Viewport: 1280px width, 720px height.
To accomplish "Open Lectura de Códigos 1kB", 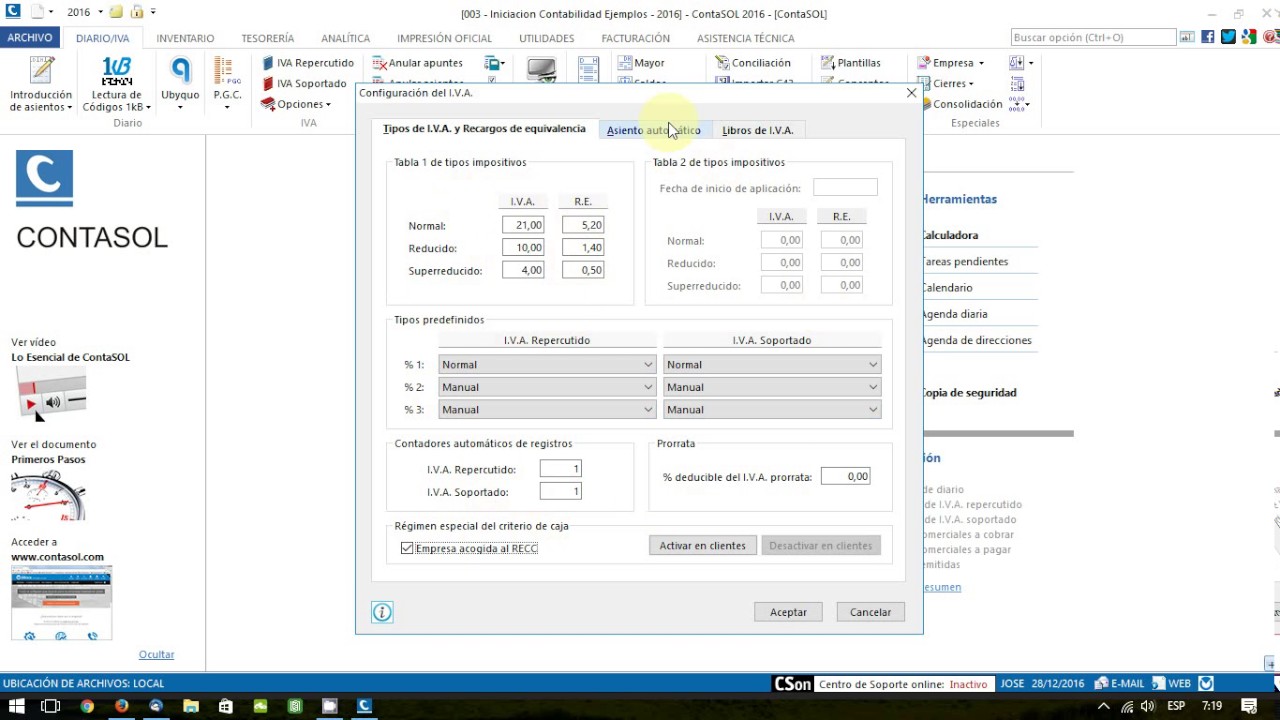I will tap(117, 84).
